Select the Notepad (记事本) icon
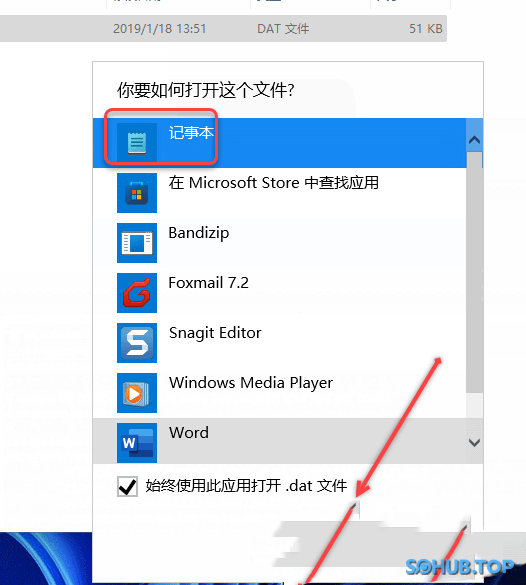 tap(137, 143)
